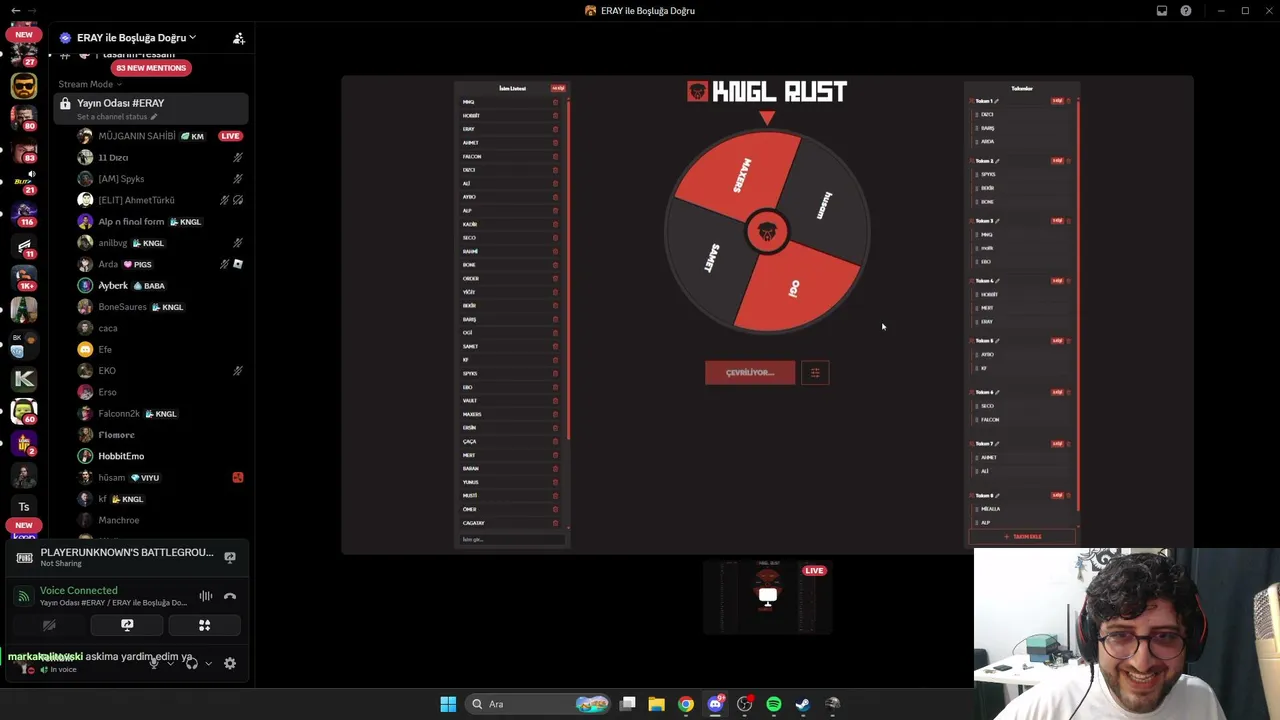Toggle noise suppression waveform icon
The width and height of the screenshot is (1280, 720).
205,596
